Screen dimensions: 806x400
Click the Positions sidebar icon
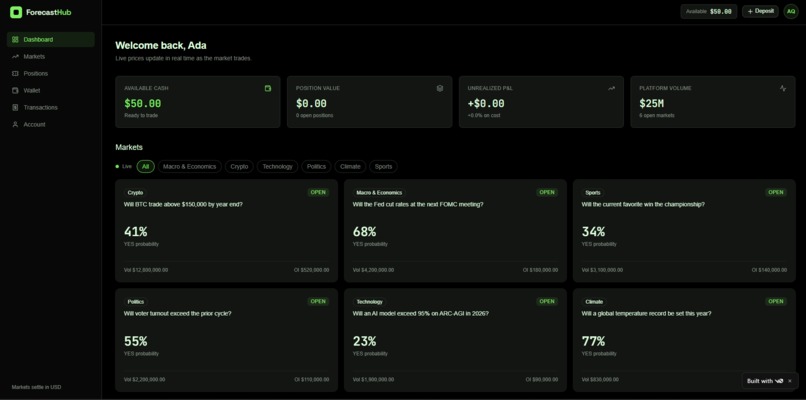pyautogui.click(x=15, y=74)
